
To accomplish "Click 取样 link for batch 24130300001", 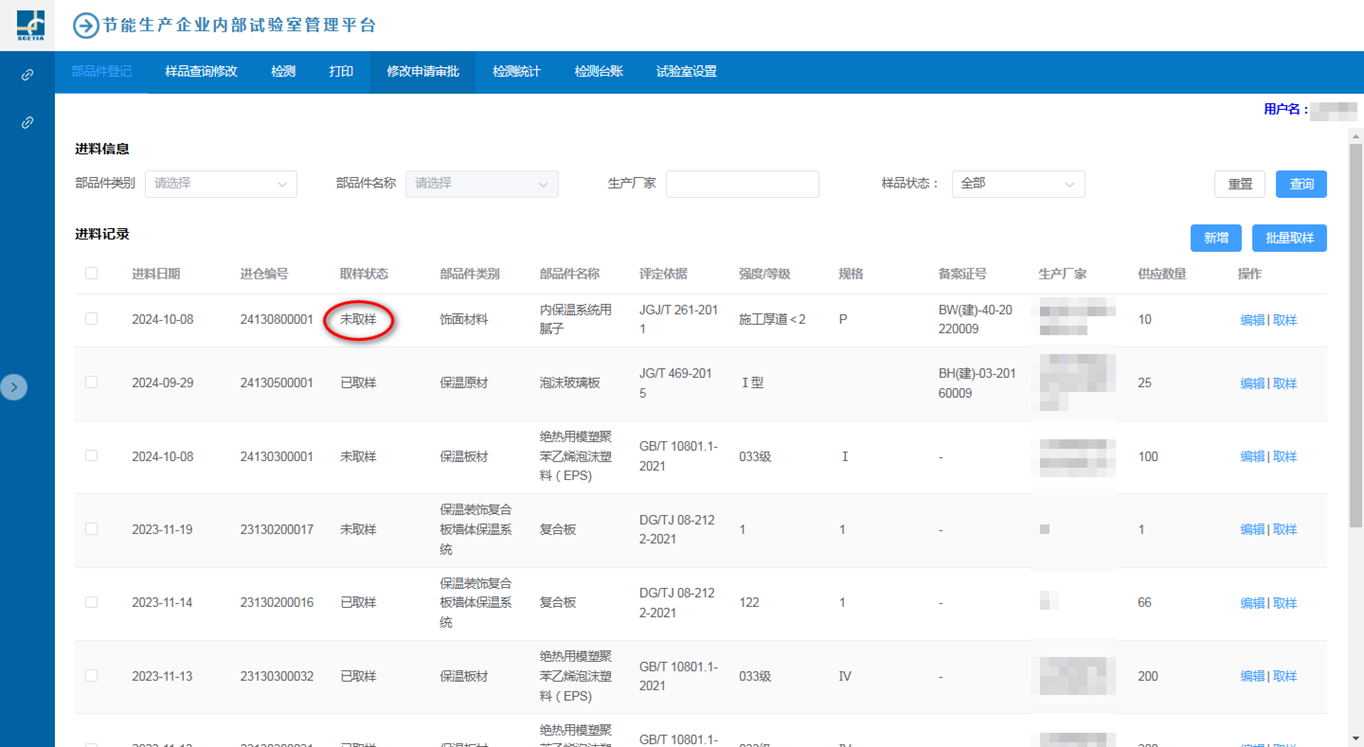I will (x=1285, y=456).
